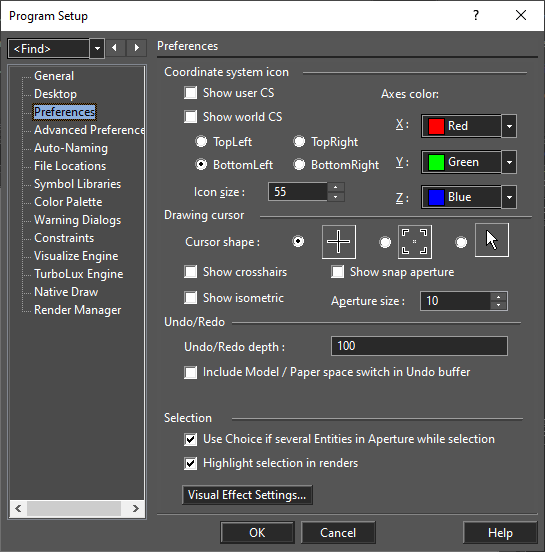Expand the Z axis Blue color dropdown
This screenshot has width=545, height=552.
tap(509, 197)
